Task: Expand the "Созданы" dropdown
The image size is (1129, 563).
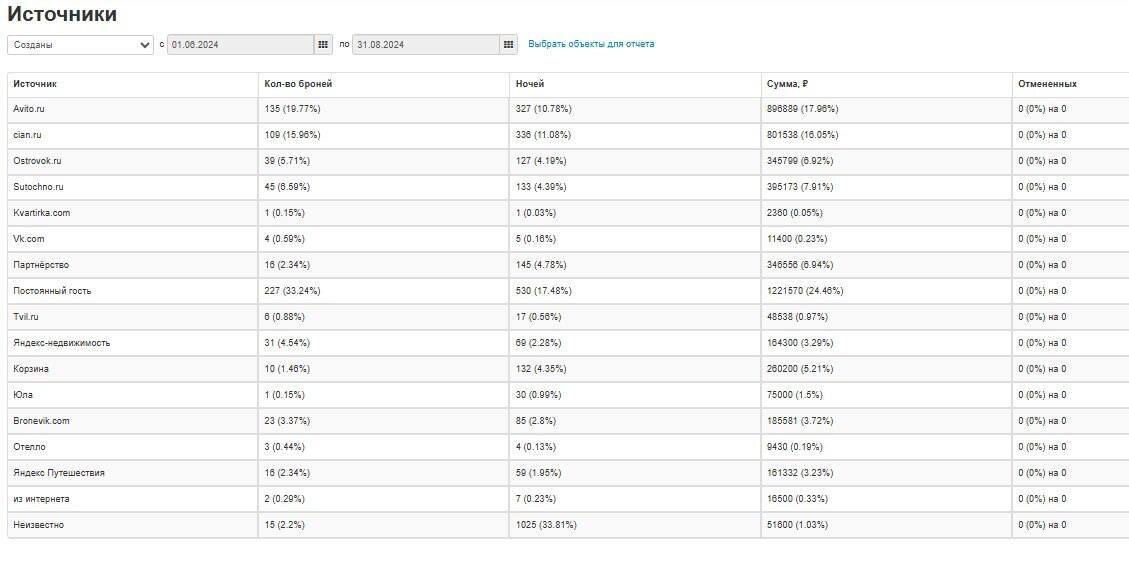Action: click(80, 44)
